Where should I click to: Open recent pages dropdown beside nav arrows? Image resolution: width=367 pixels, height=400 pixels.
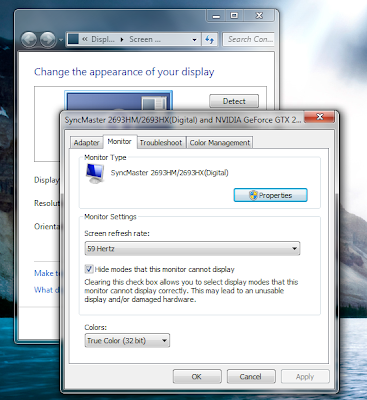[61, 40]
